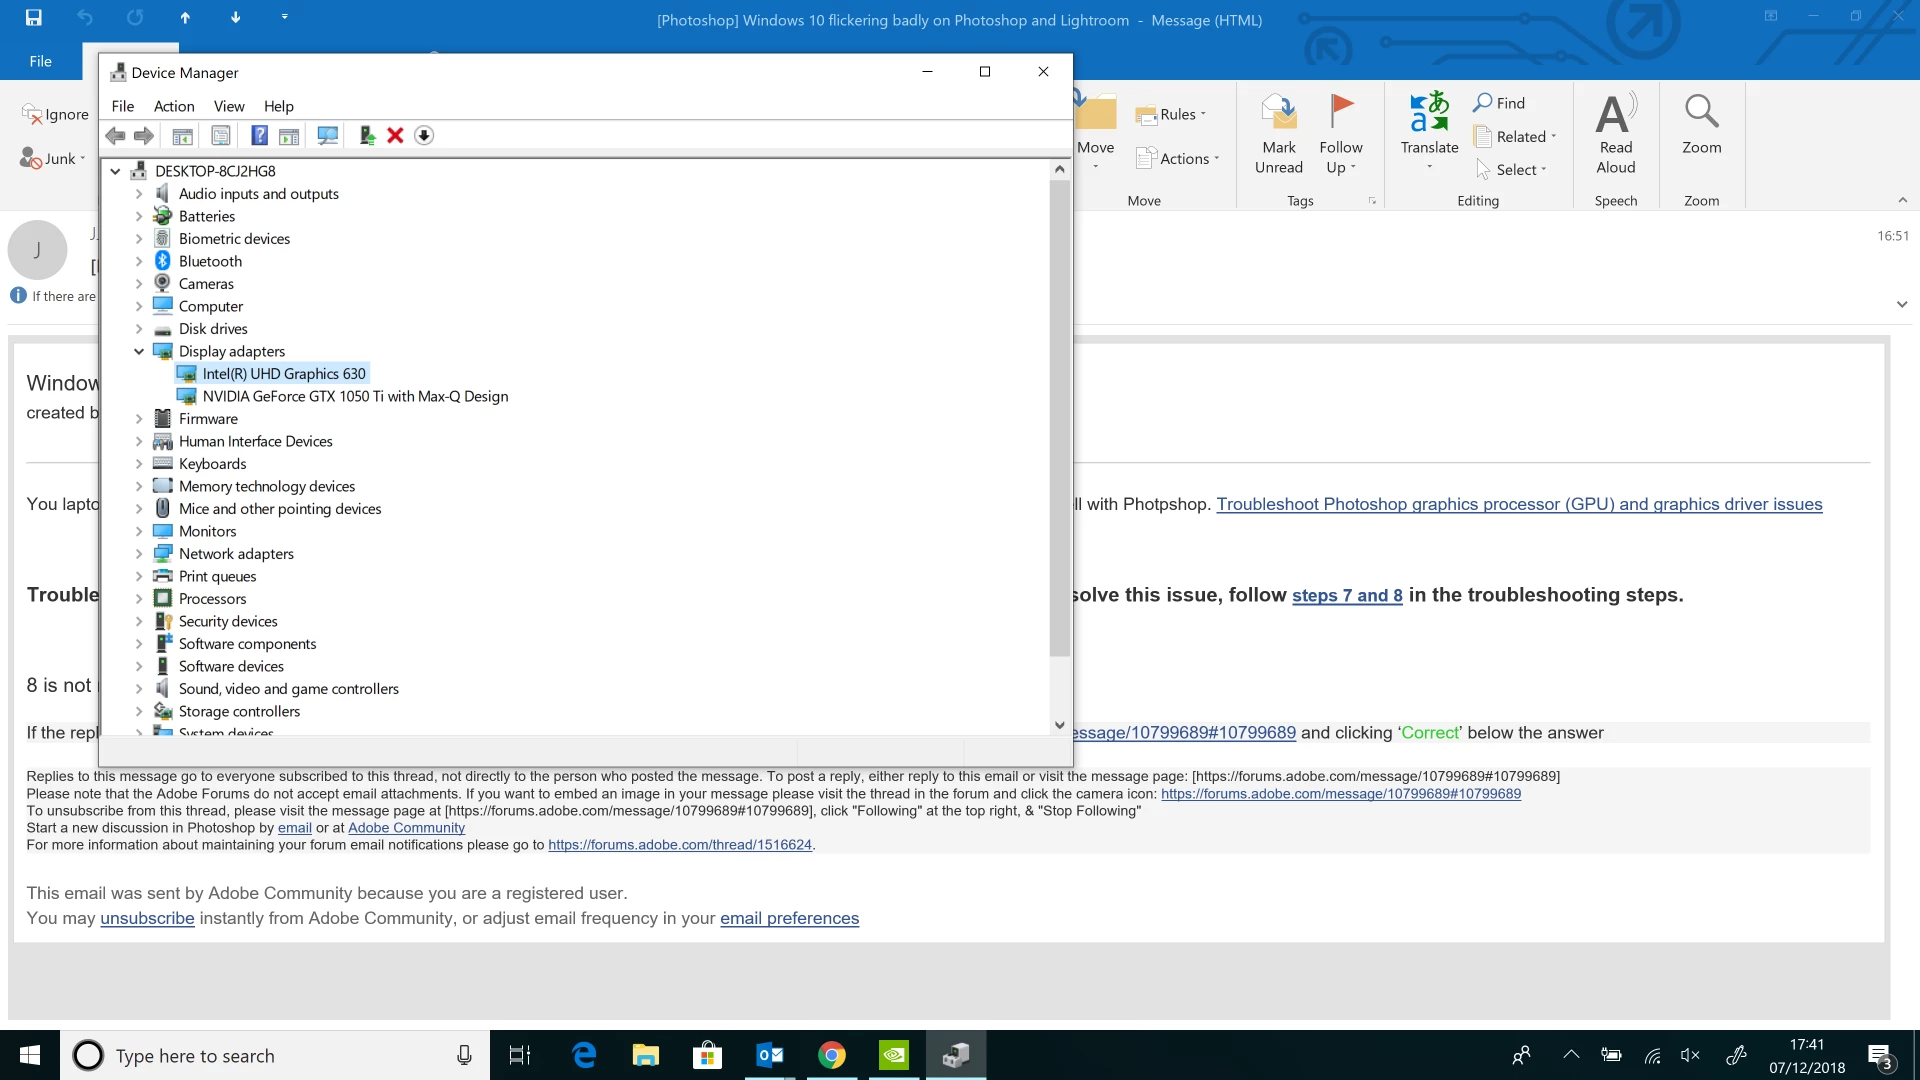Click the Device Manager scrollbar down arrow
1920x1080 pixels.
1059,725
